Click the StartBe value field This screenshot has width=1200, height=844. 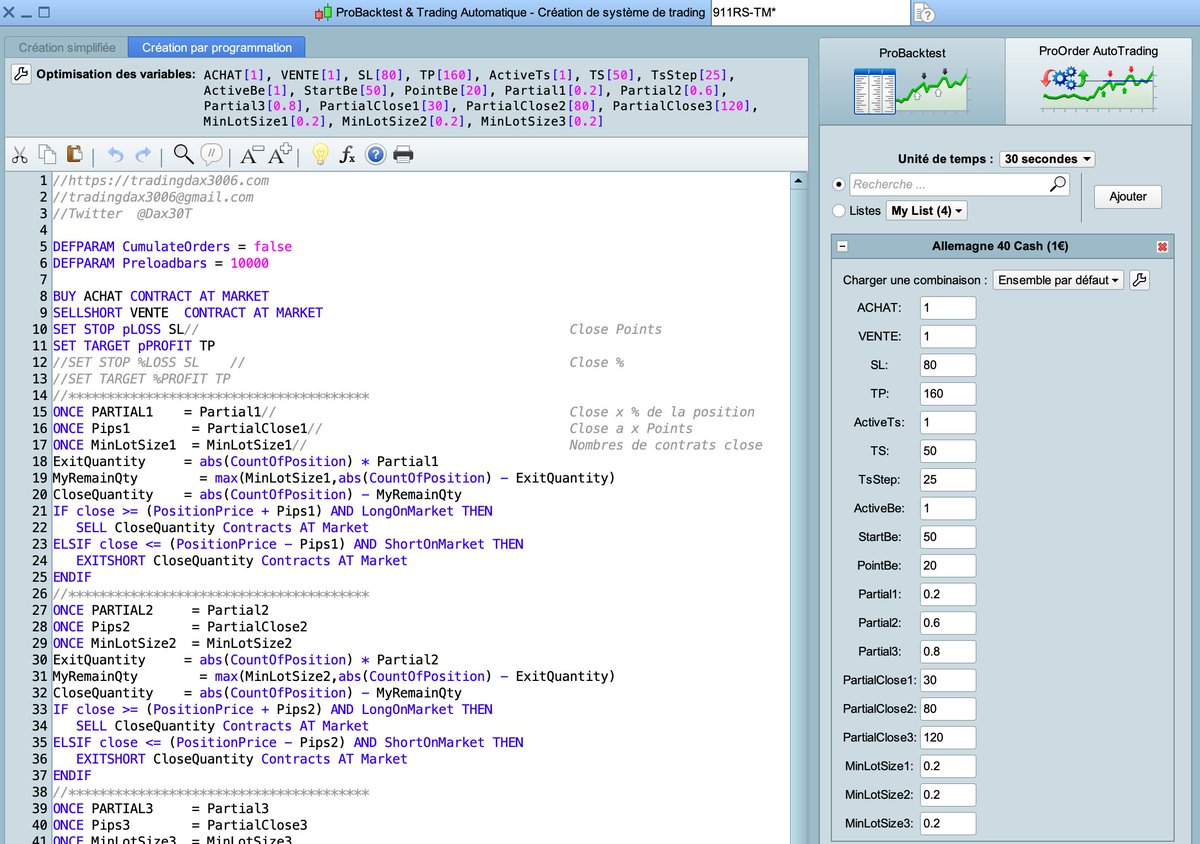[947, 537]
